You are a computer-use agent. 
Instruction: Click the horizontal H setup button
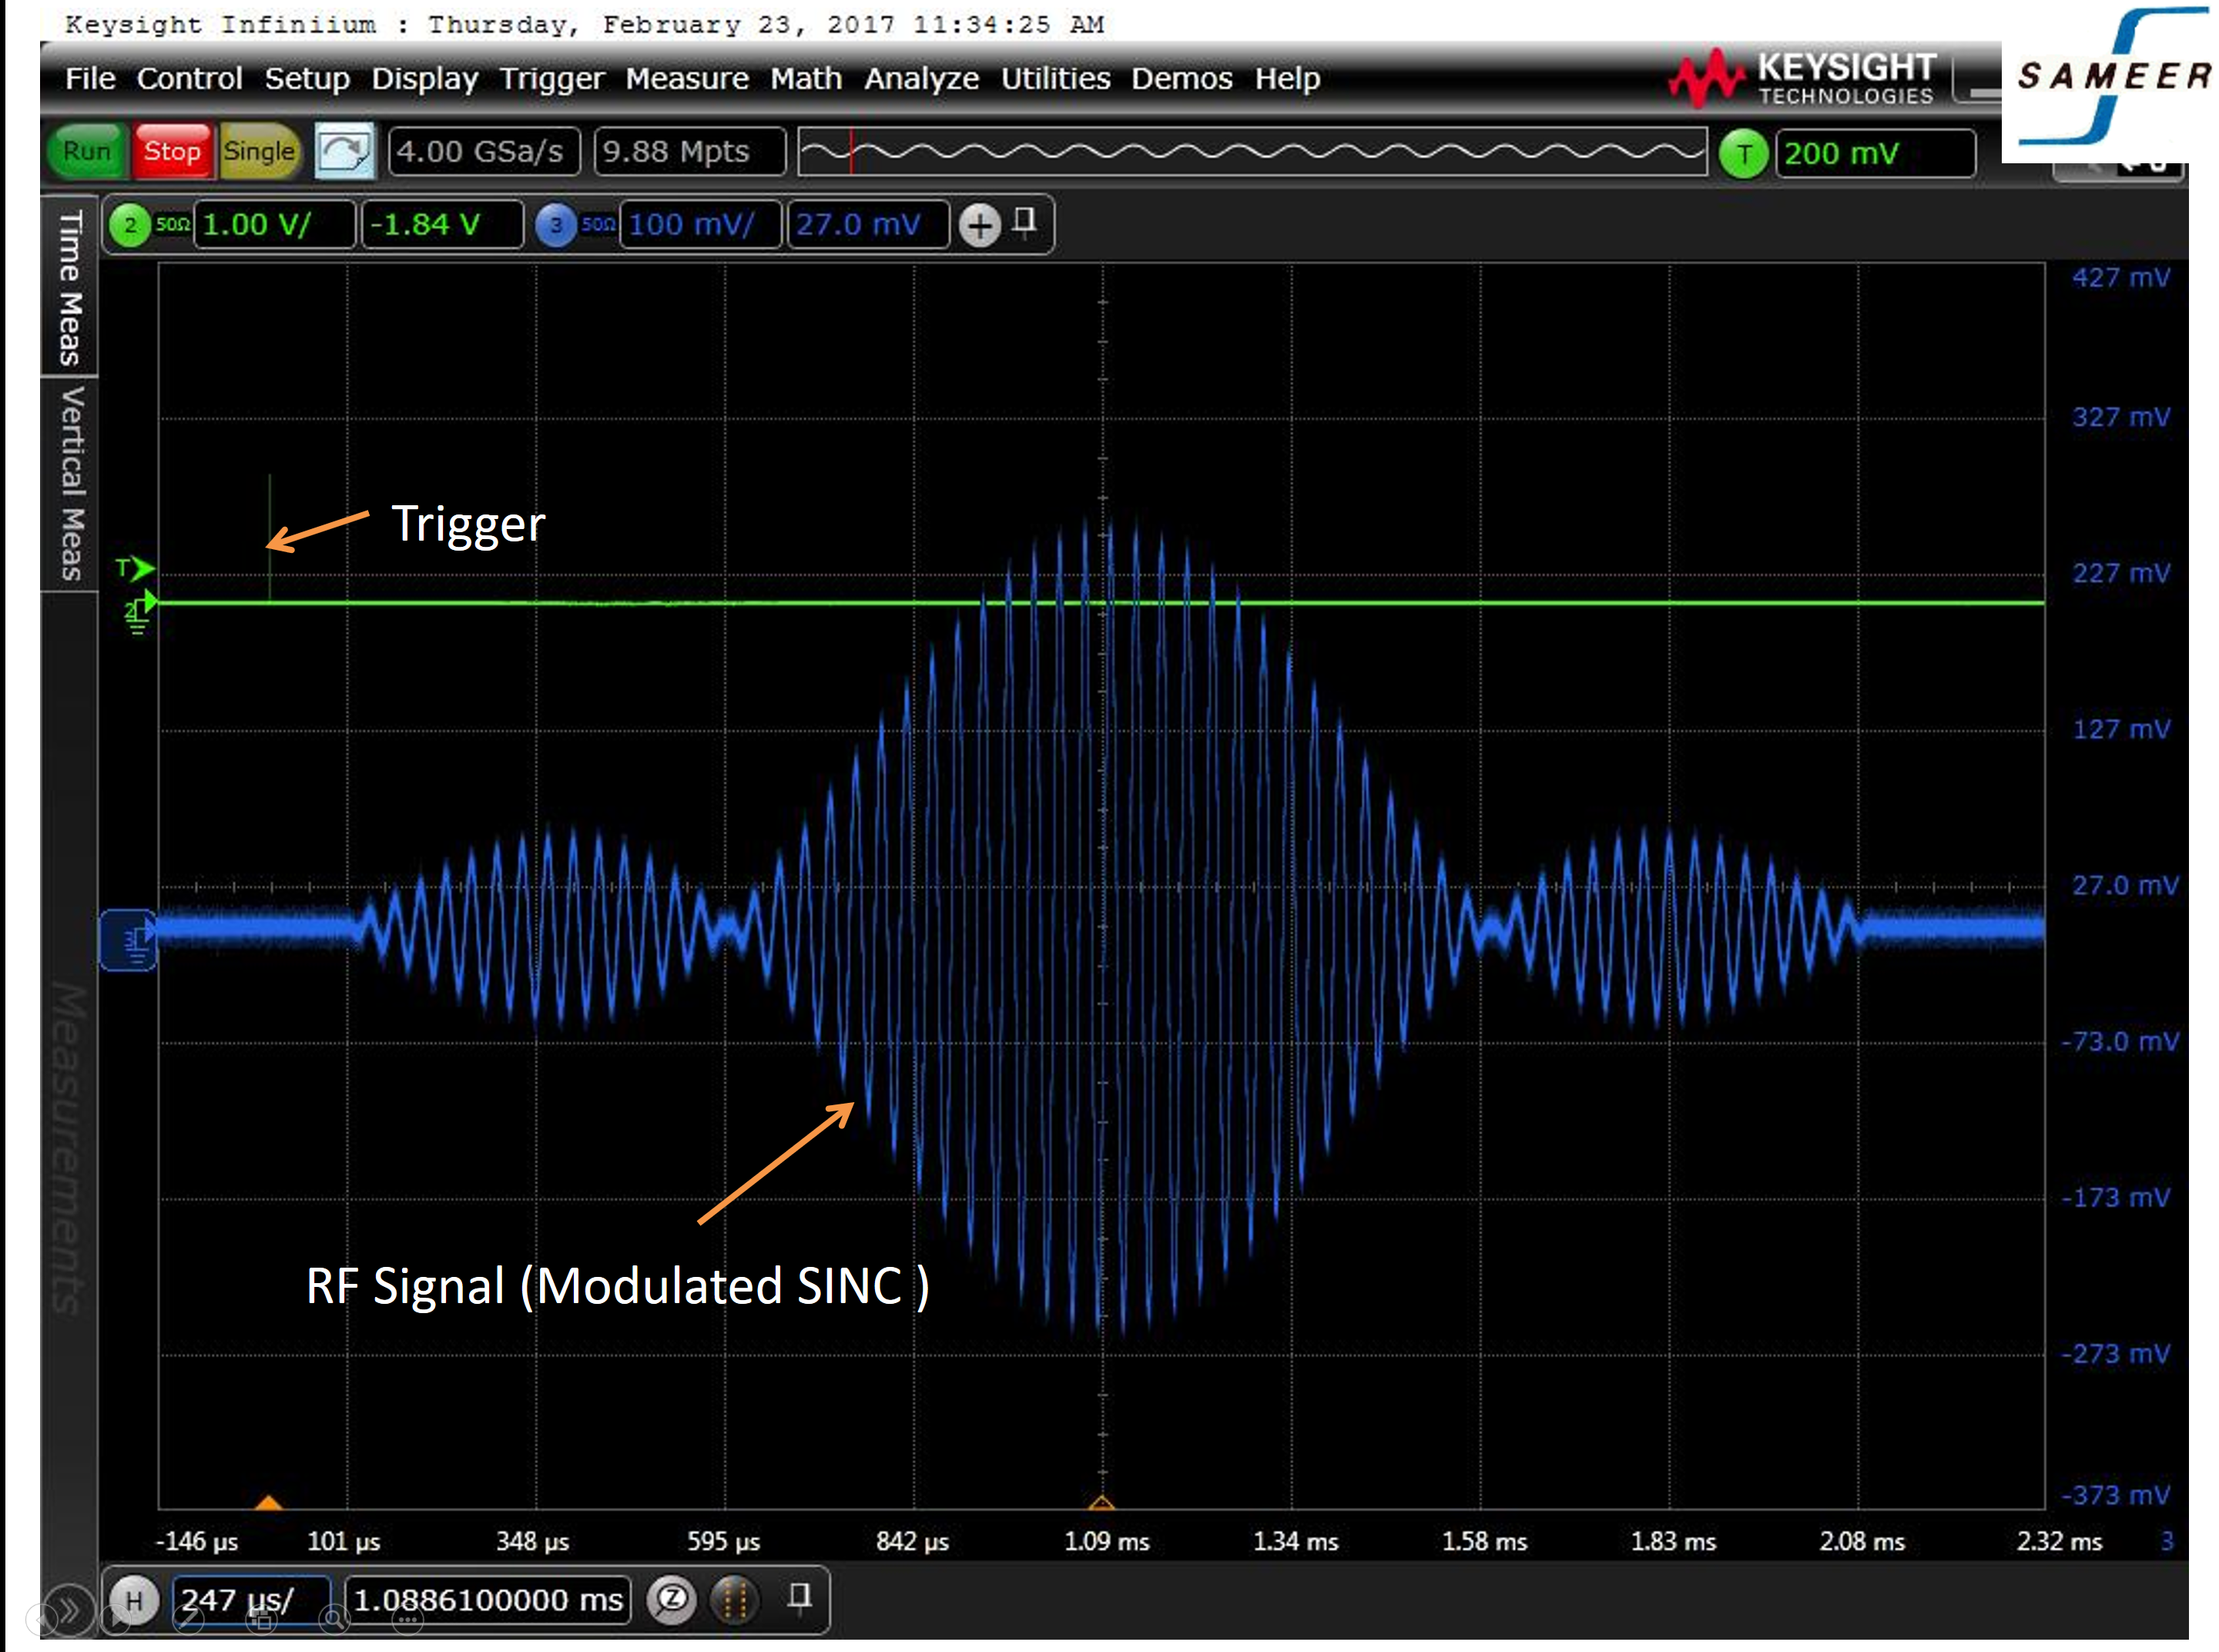pos(134,1600)
